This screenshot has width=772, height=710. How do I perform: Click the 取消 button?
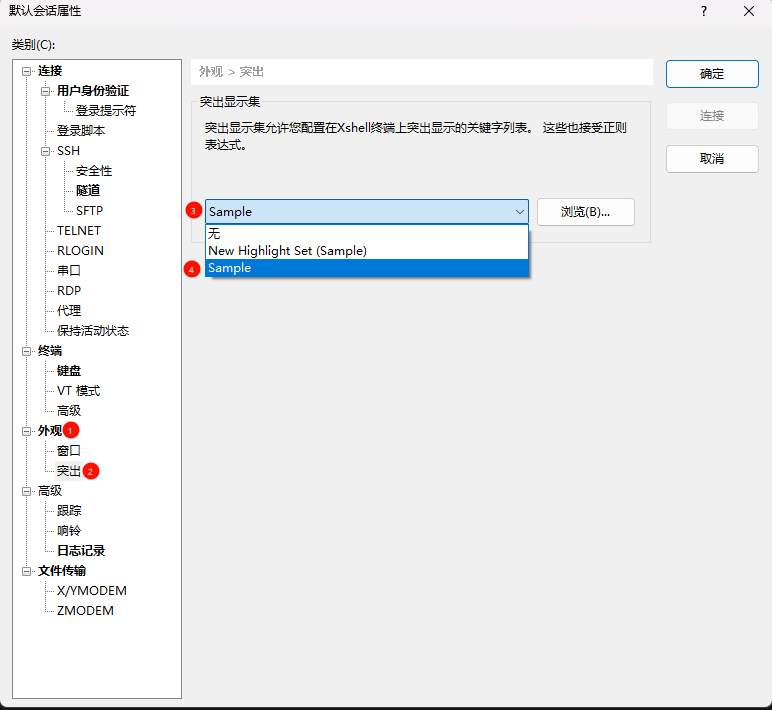click(712, 159)
